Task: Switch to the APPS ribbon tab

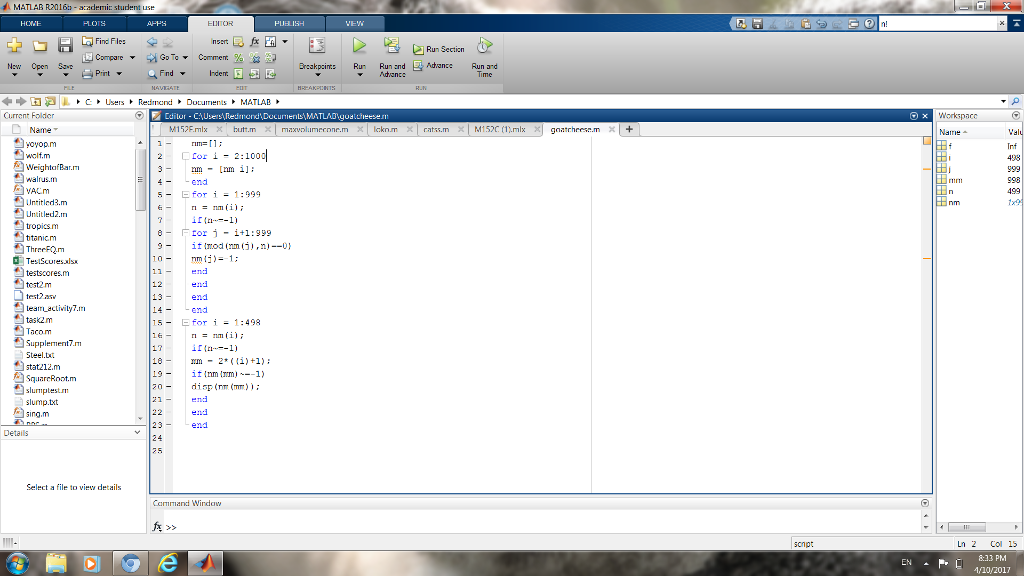Action: click(x=157, y=24)
